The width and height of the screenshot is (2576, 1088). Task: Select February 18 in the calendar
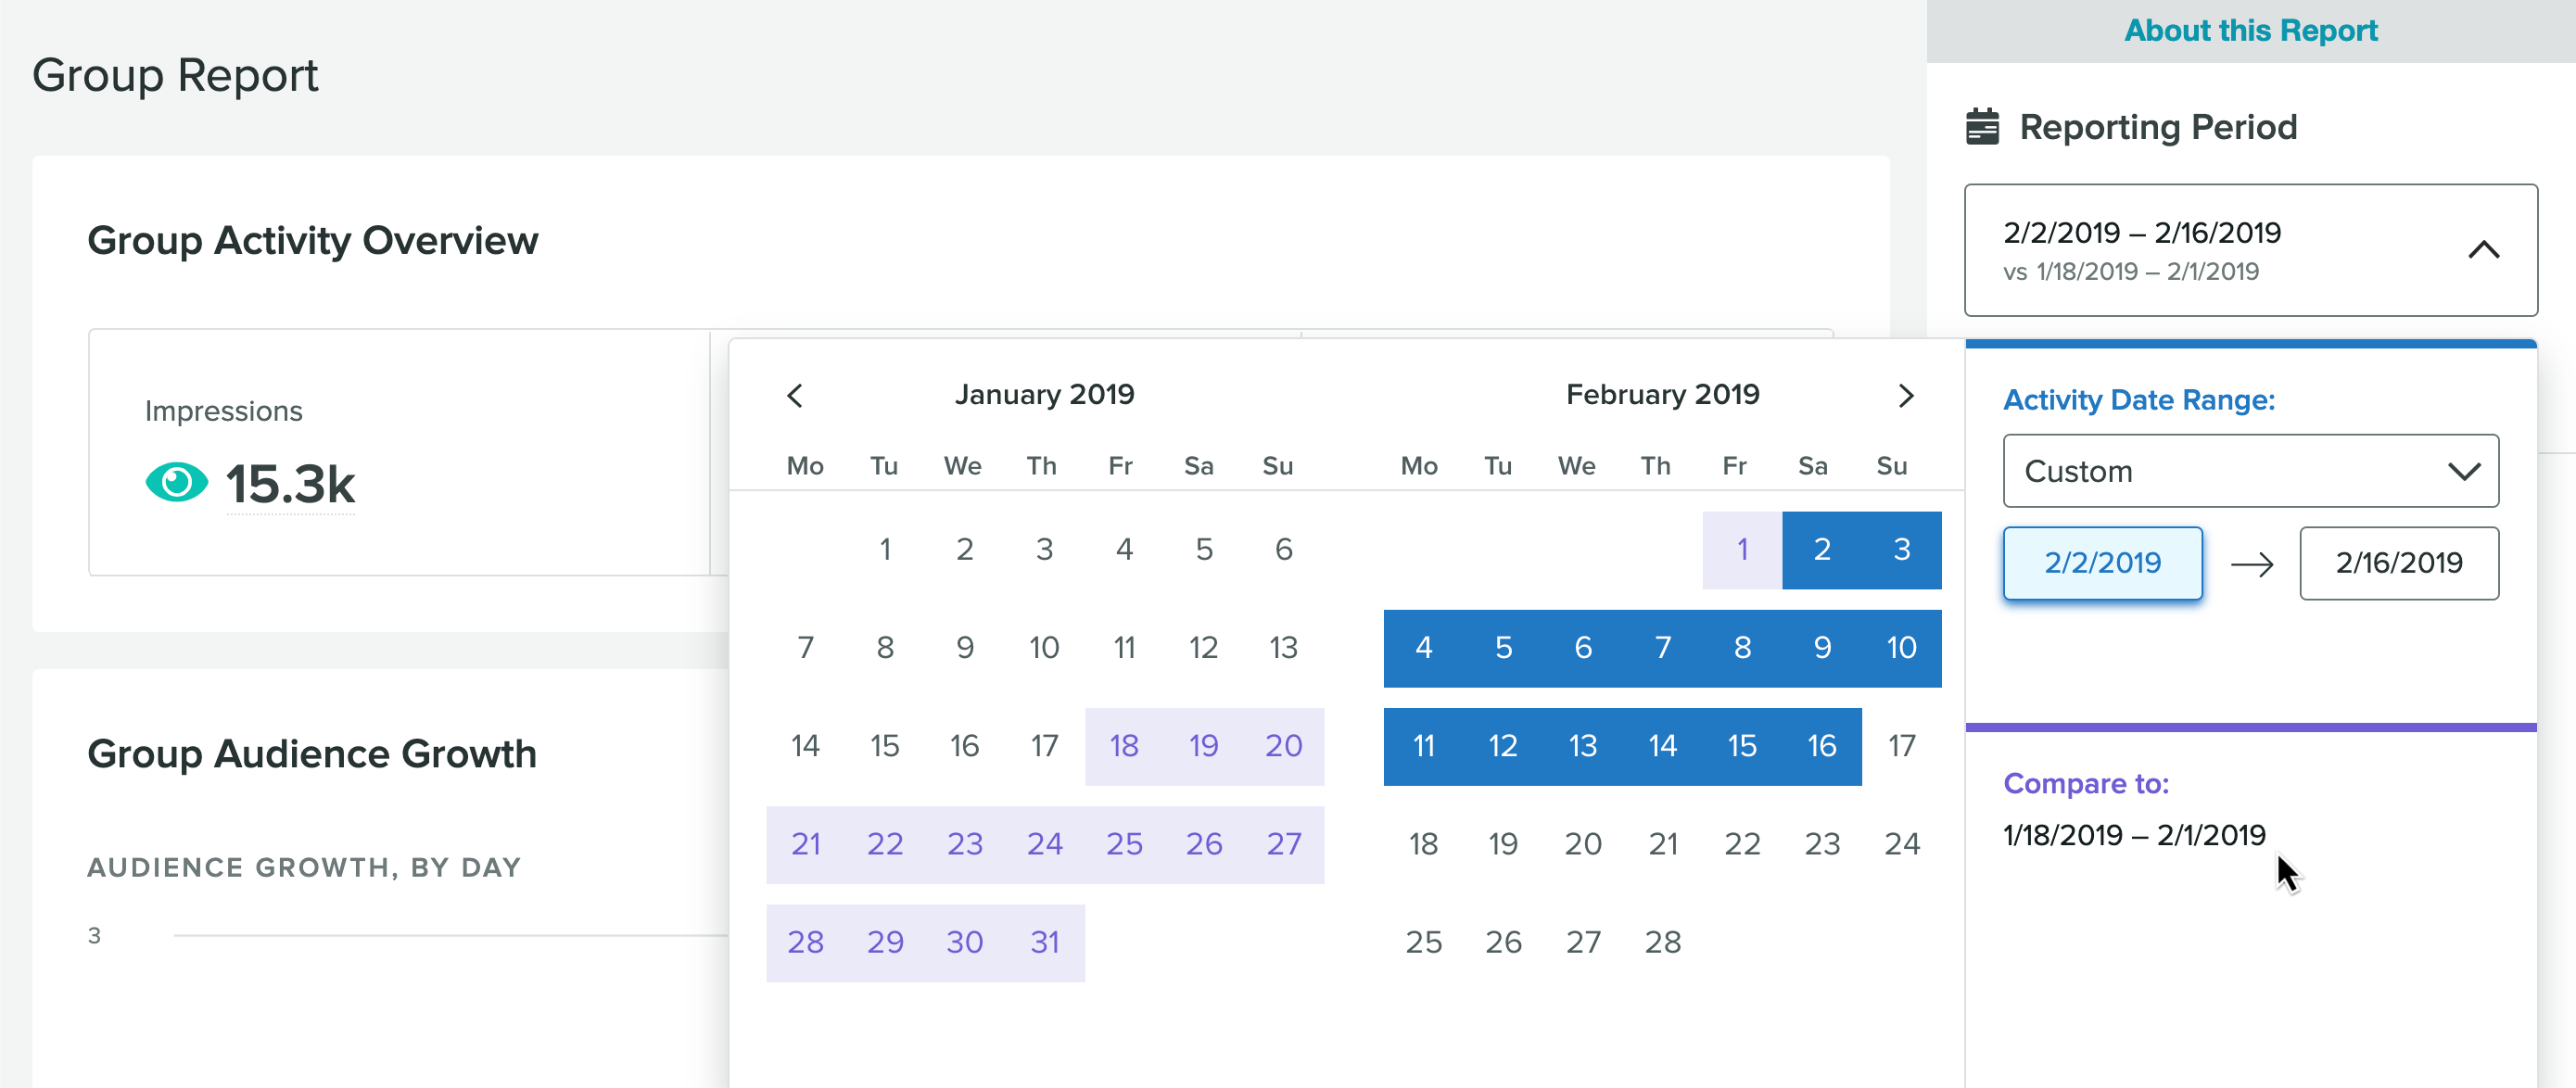click(1423, 844)
